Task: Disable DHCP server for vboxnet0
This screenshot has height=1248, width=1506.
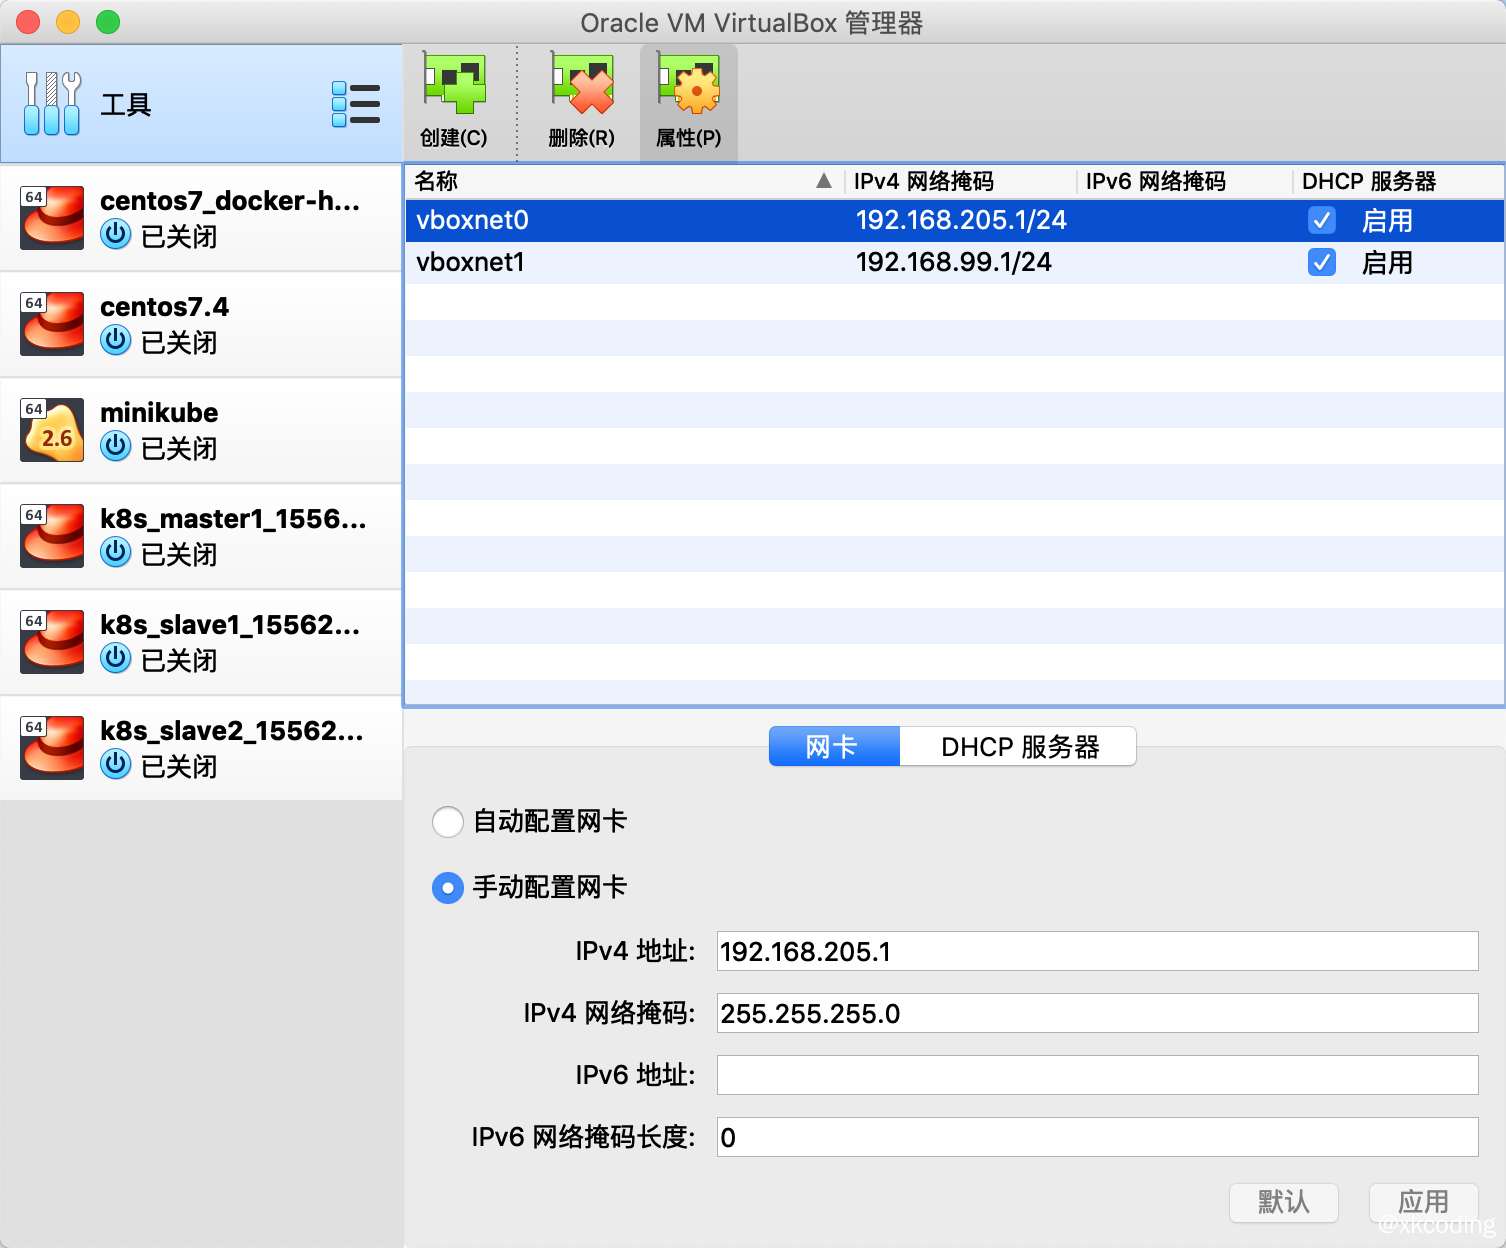Action: tap(1322, 220)
